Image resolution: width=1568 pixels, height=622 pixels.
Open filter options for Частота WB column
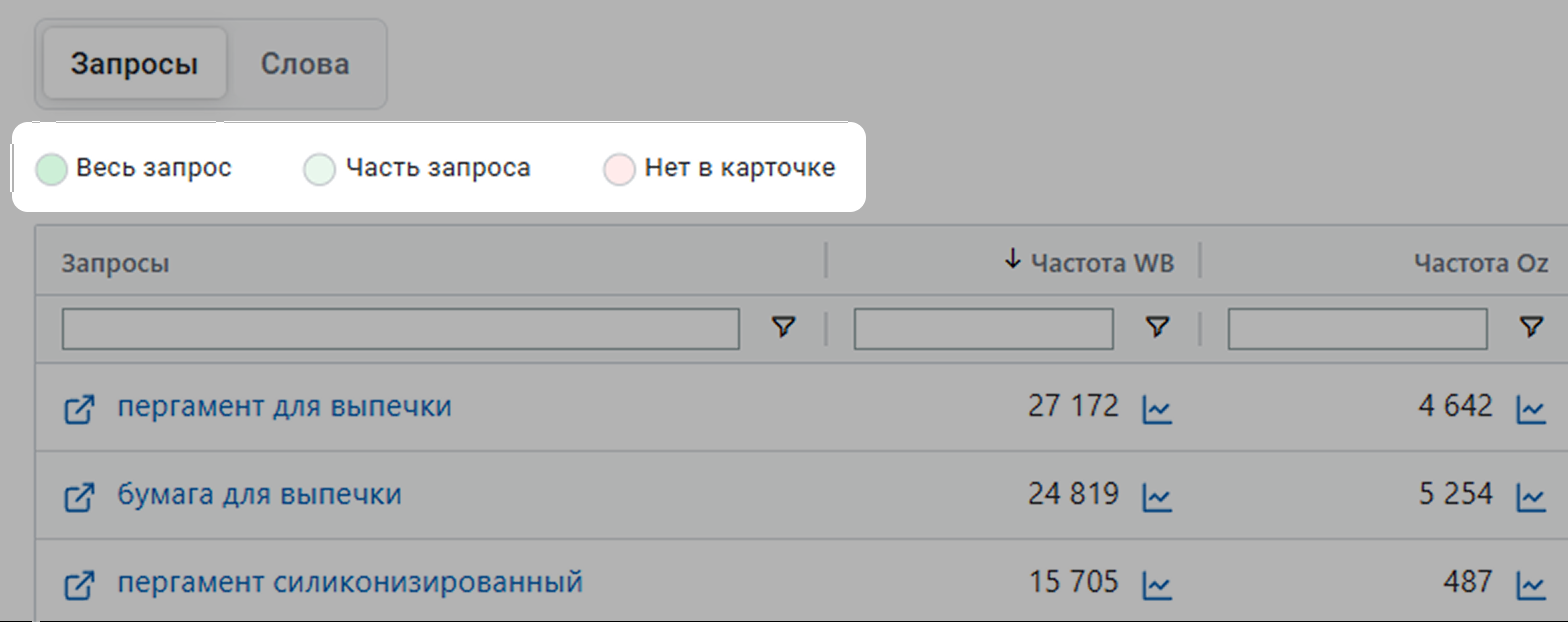(x=1158, y=327)
